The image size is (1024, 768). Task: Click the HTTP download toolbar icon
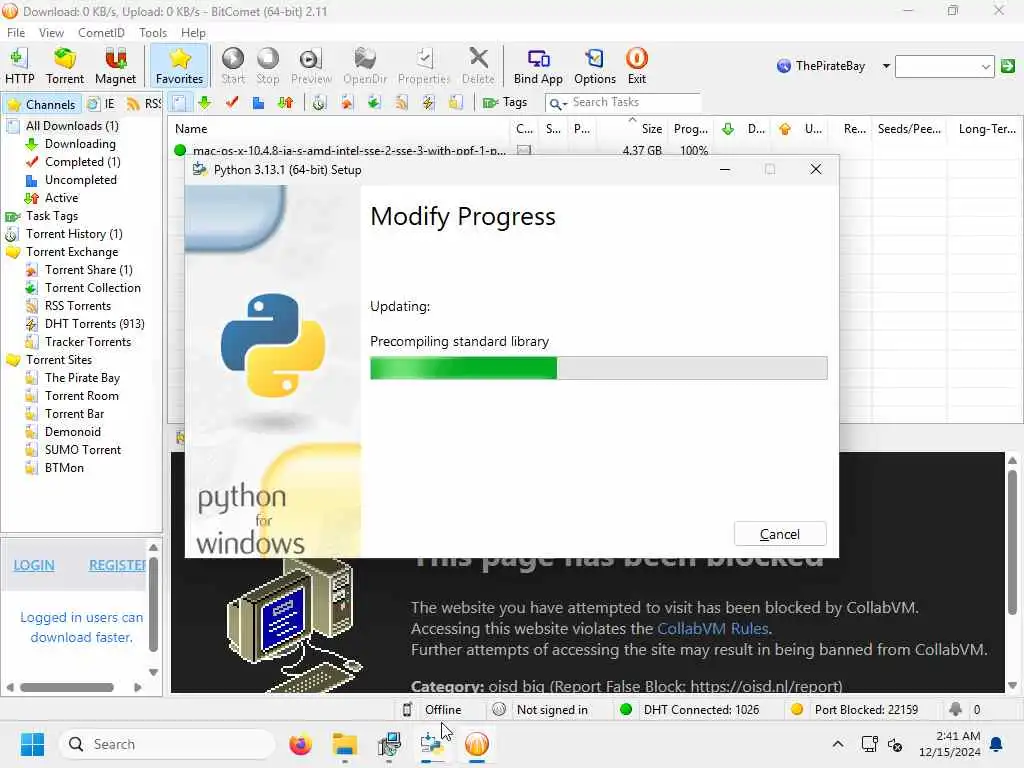click(19, 66)
